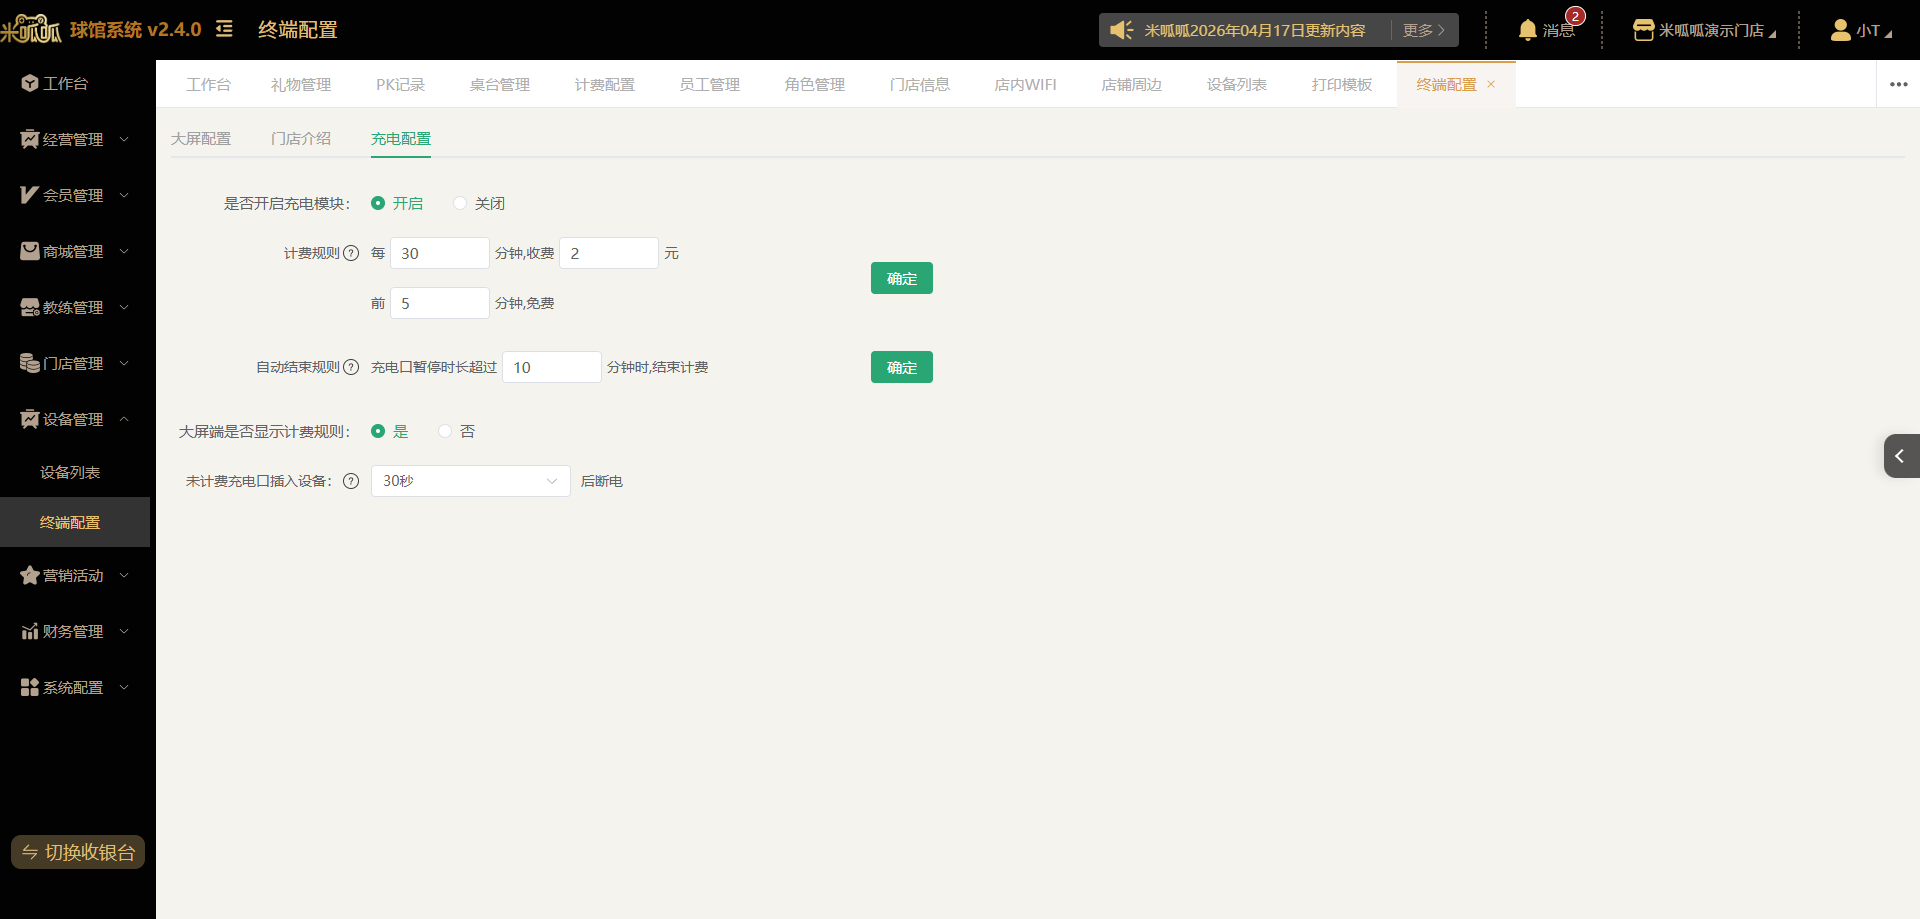The image size is (1920, 919).
Task: Open the 门店信息 top tab
Action: (x=920, y=84)
